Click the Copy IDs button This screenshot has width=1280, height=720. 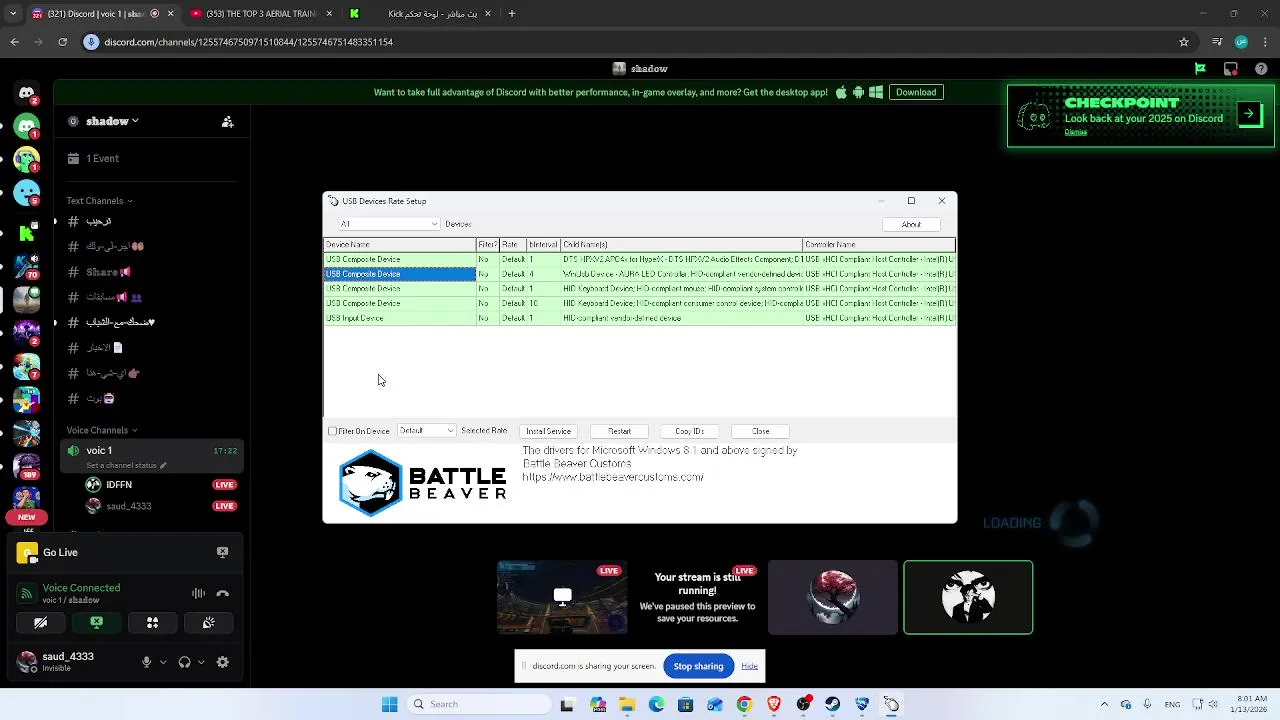point(690,431)
